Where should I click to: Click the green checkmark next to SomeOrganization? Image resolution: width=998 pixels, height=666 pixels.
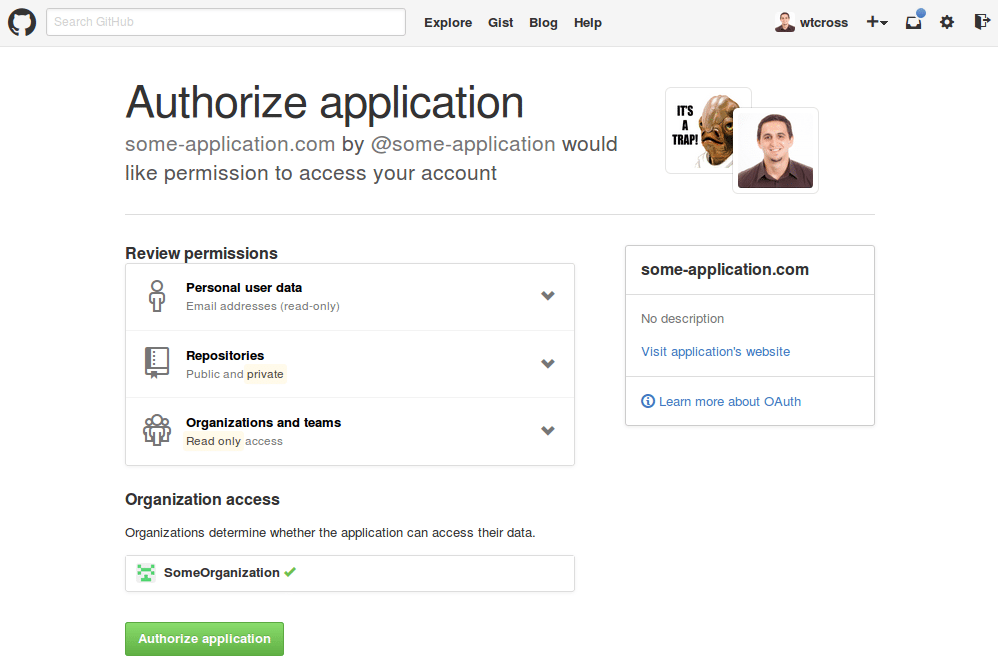pos(290,572)
